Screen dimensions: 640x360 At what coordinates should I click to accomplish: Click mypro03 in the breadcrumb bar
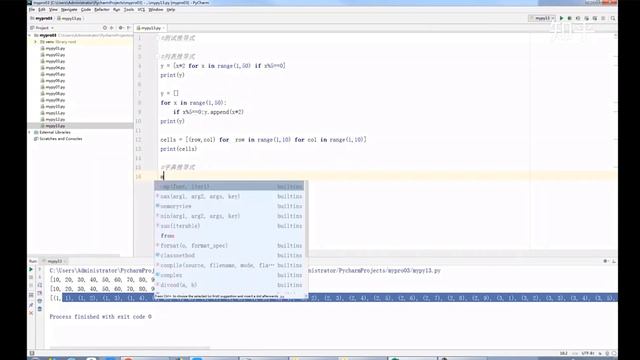[x=42, y=18]
